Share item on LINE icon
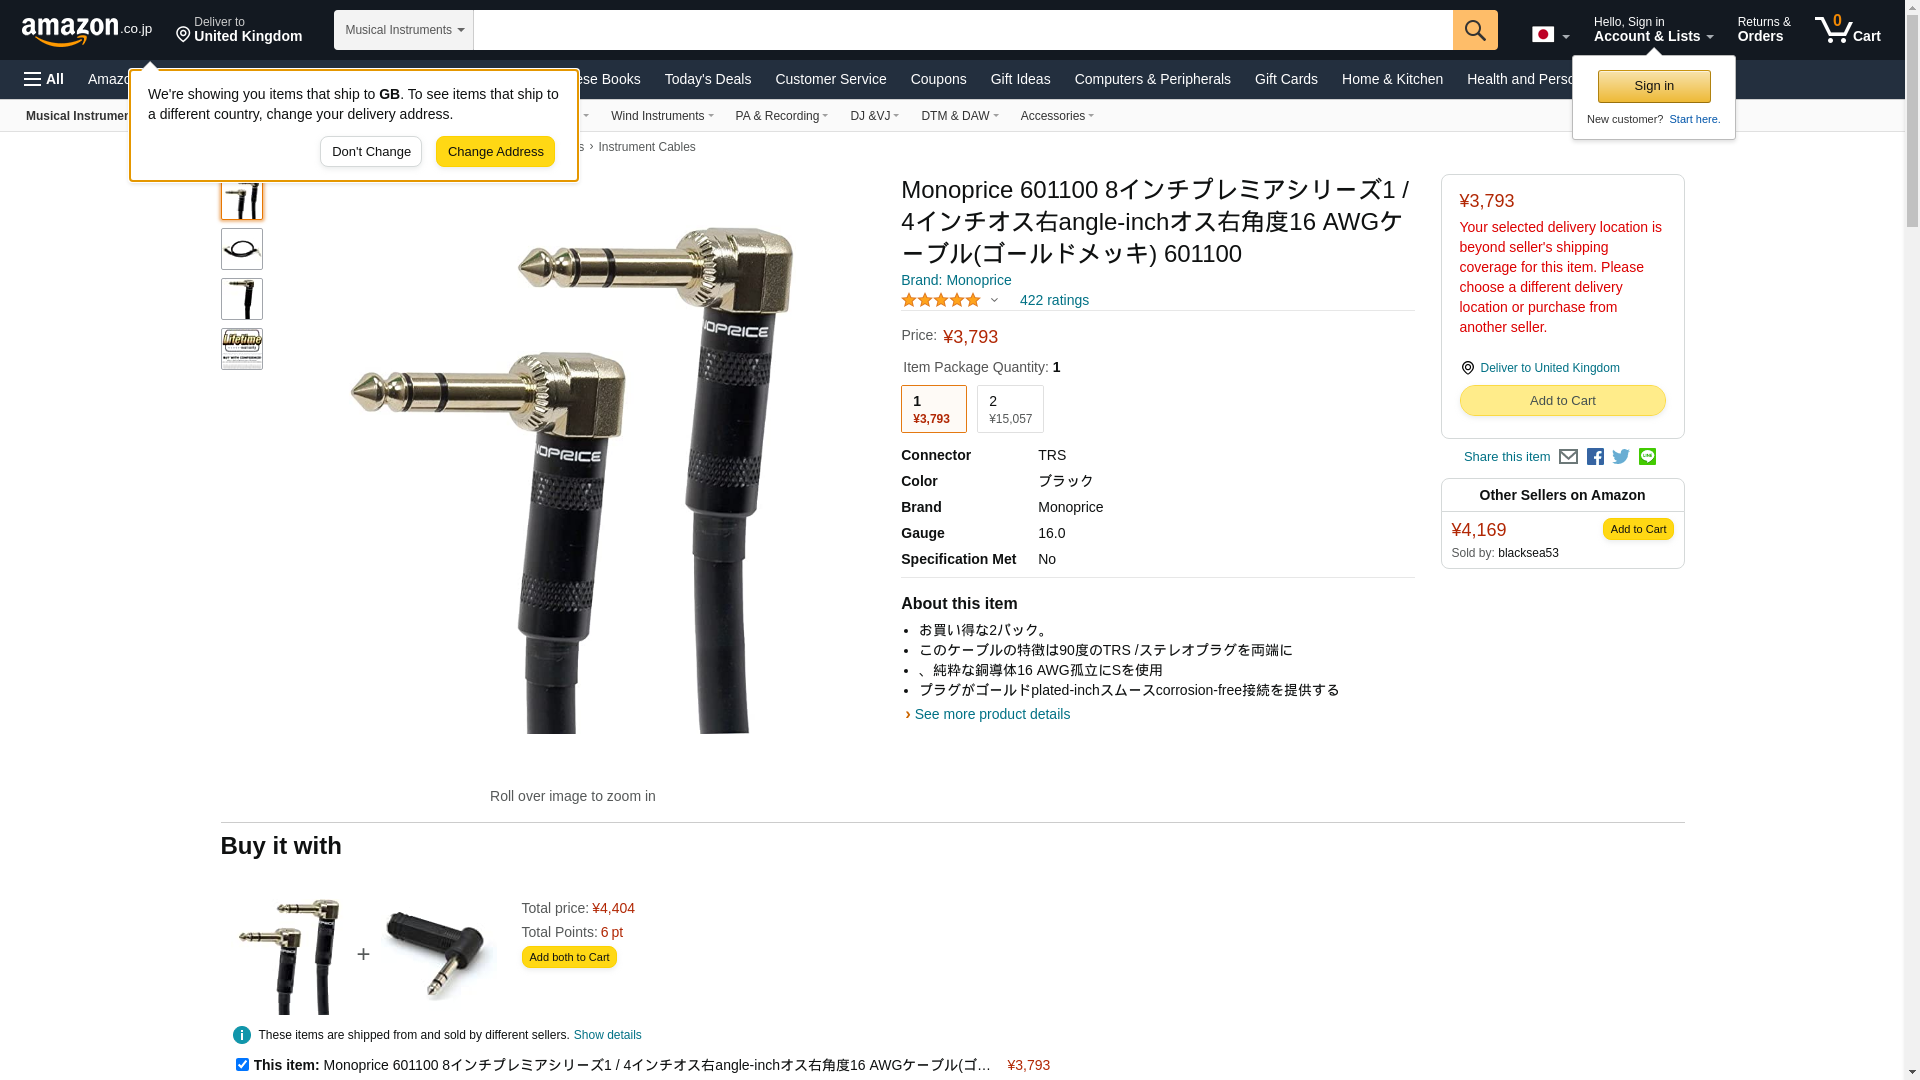Viewport: 1920px width, 1080px height. (1647, 457)
